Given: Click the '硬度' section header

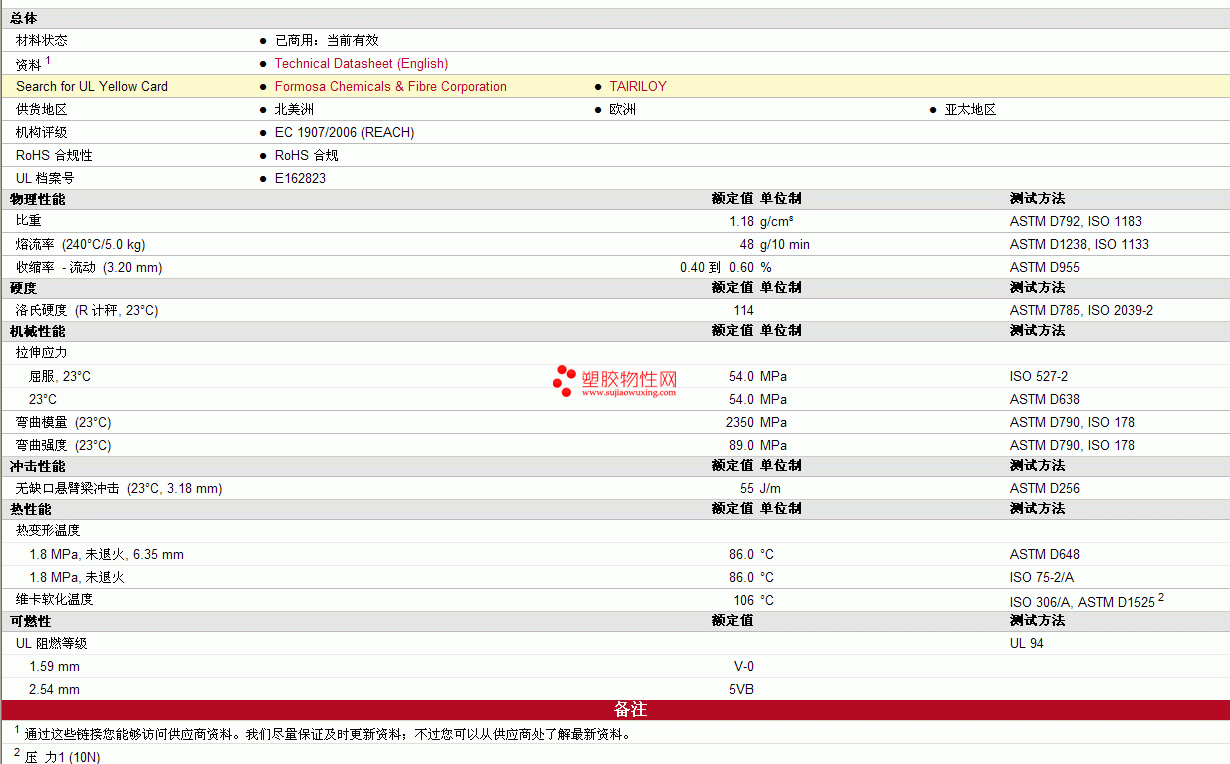Looking at the screenshot, I should [x=23, y=288].
